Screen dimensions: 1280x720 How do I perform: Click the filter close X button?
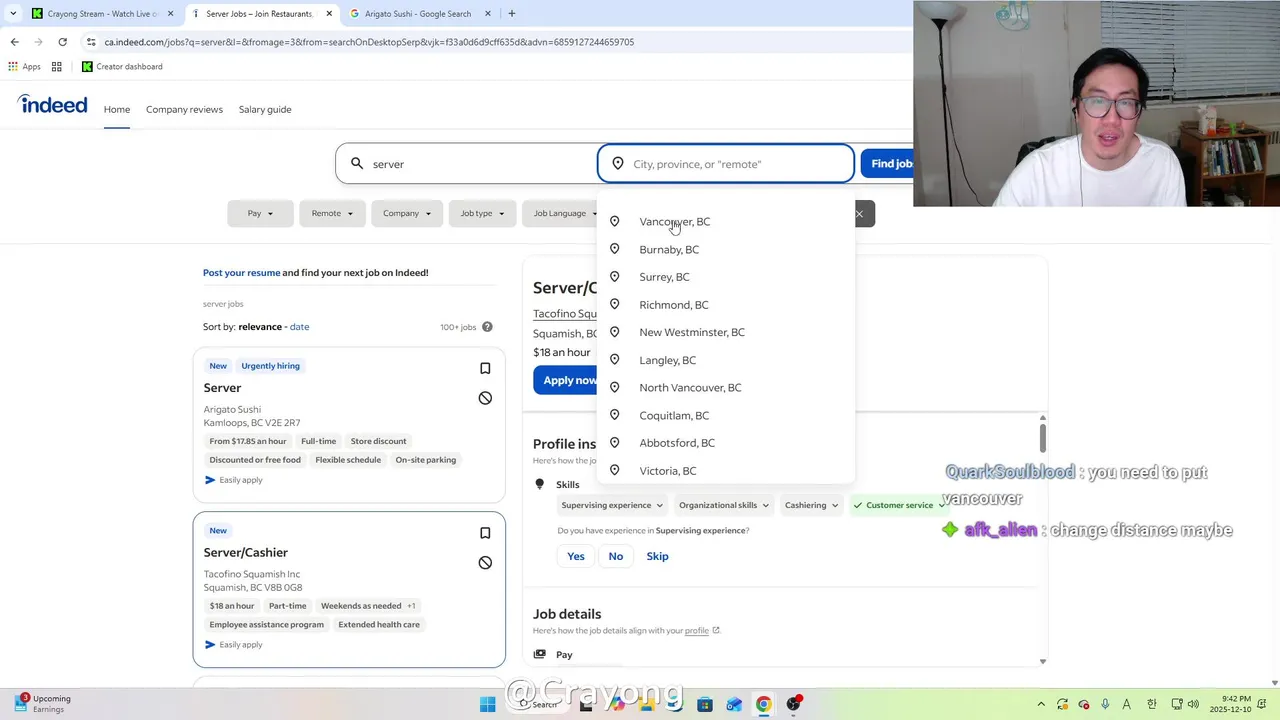(x=859, y=214)
